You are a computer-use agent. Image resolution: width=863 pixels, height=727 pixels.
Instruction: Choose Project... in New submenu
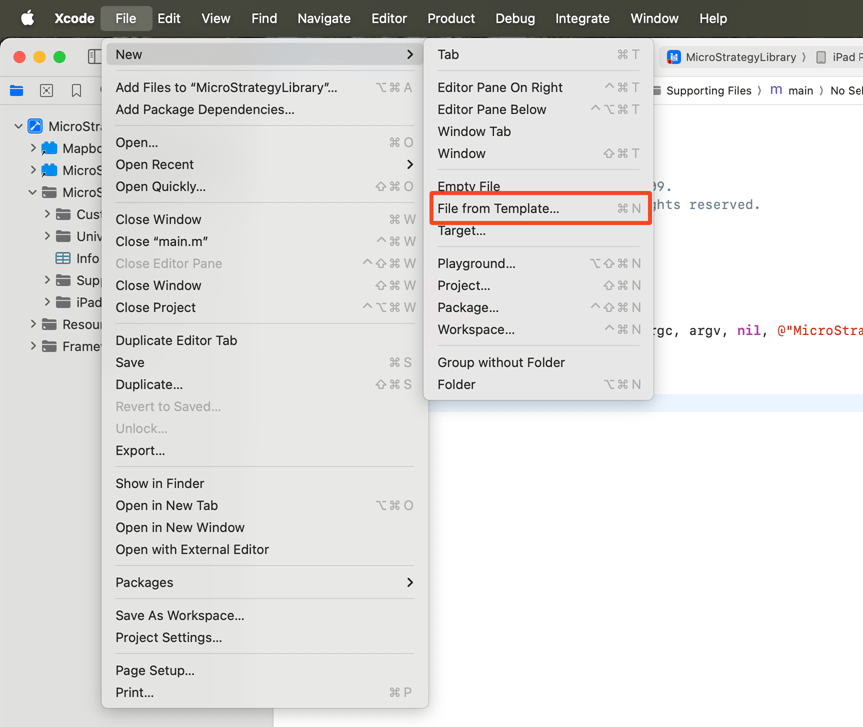pos(539,286)
